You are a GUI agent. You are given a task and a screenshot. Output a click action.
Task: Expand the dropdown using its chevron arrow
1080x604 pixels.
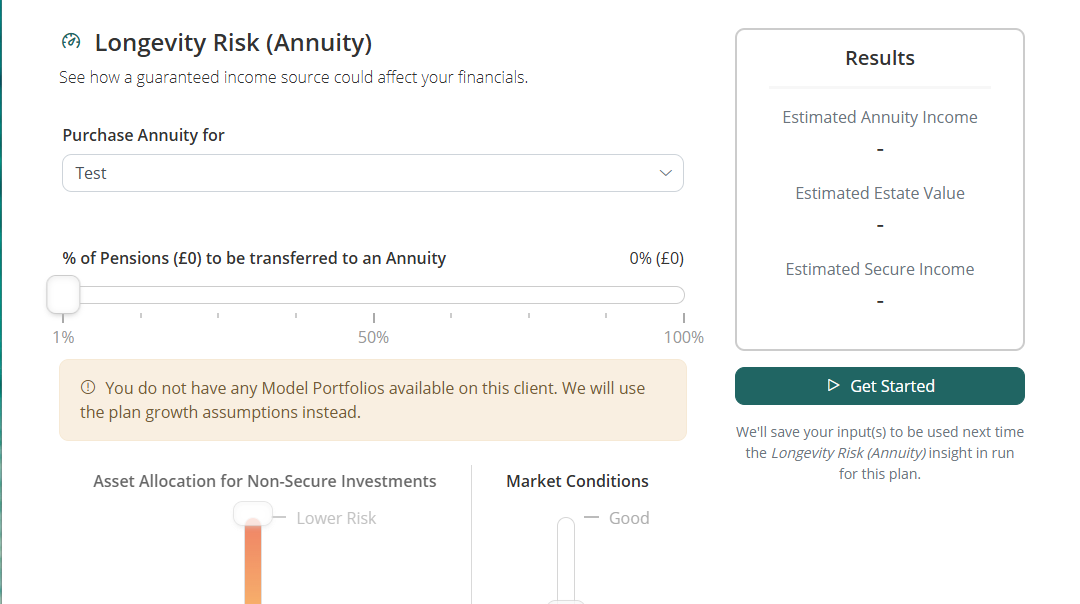point(666,173)
